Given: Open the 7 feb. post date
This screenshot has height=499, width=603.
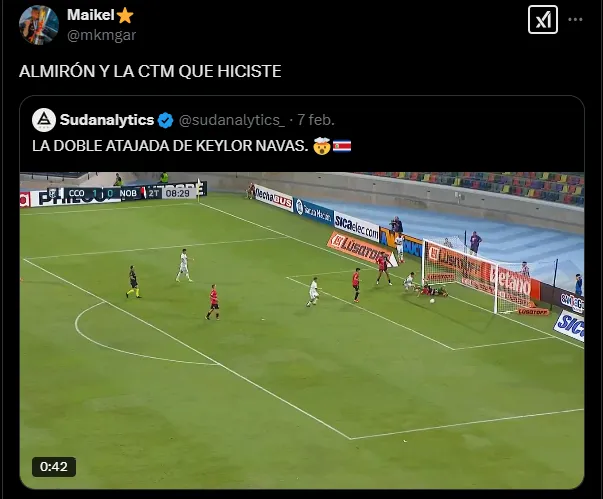Looking at the screenshot, I should coord(316,120).
